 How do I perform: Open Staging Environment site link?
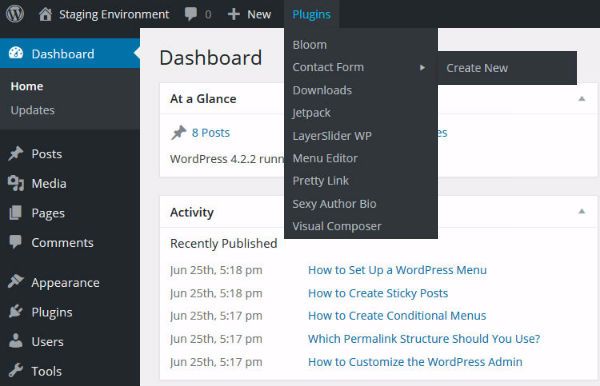coord(114,15)
